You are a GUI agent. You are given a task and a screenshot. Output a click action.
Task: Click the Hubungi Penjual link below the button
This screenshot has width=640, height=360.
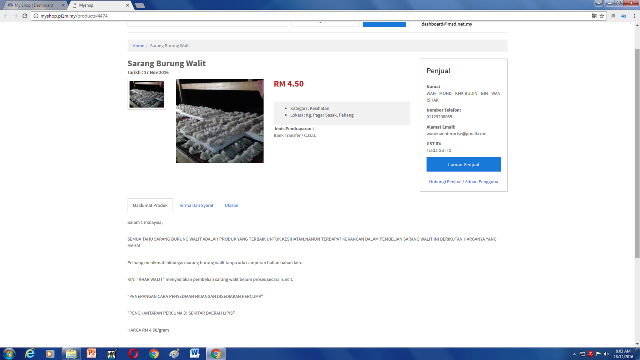[445, 182]
